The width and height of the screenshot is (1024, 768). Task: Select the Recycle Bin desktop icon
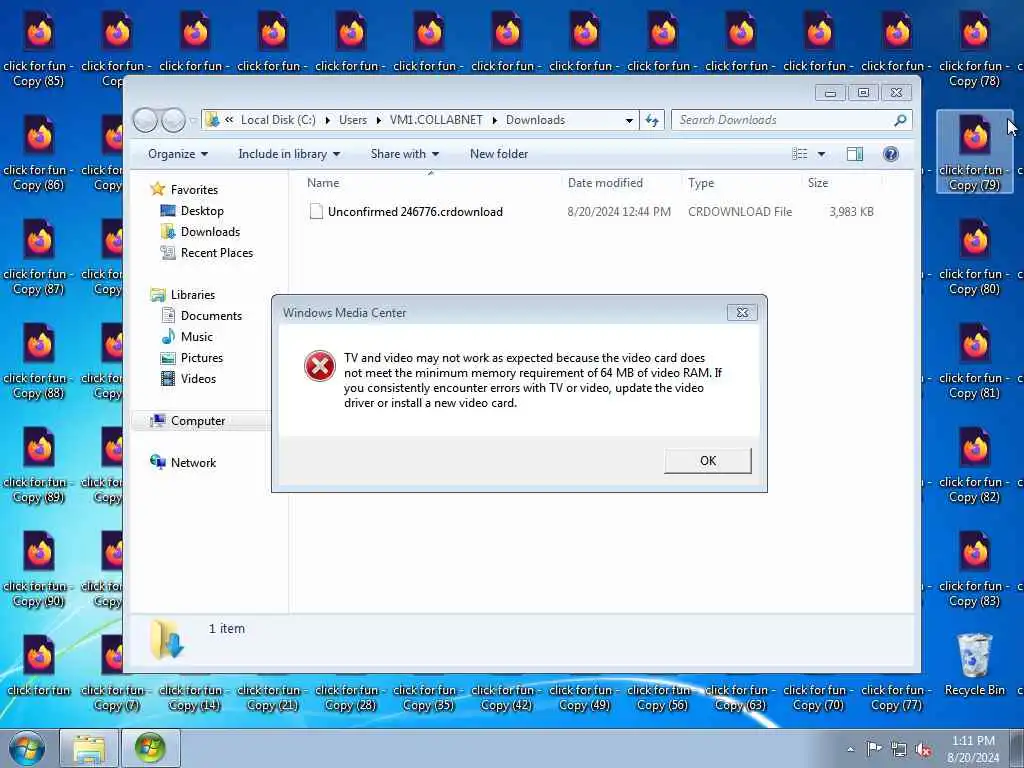click(x=975, y=664)
